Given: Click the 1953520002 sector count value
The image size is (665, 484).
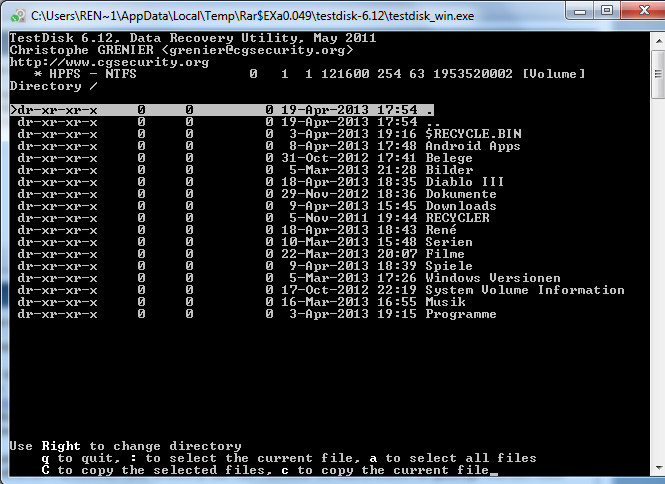Looking at the screenshot, I should point(473,74).
